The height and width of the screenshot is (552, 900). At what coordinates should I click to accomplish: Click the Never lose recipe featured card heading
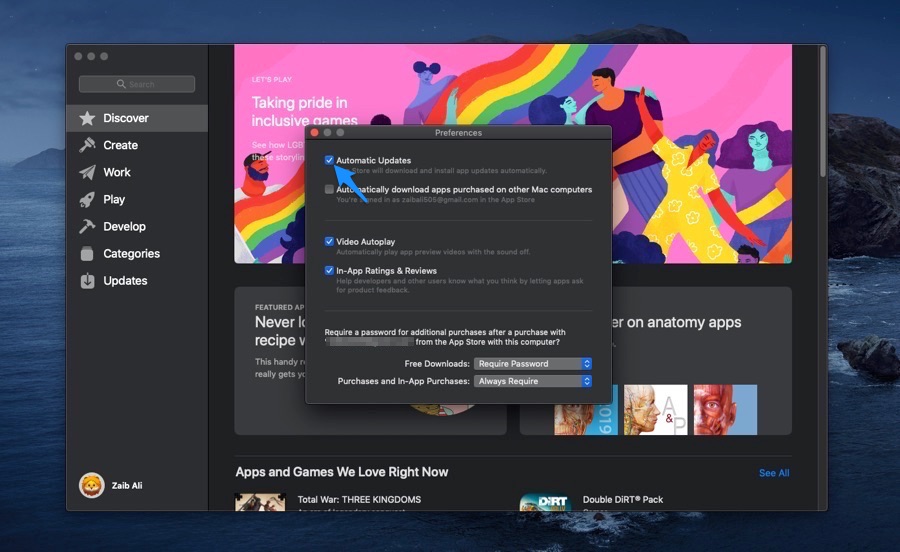pyautogui.click(x=280, y=331)
